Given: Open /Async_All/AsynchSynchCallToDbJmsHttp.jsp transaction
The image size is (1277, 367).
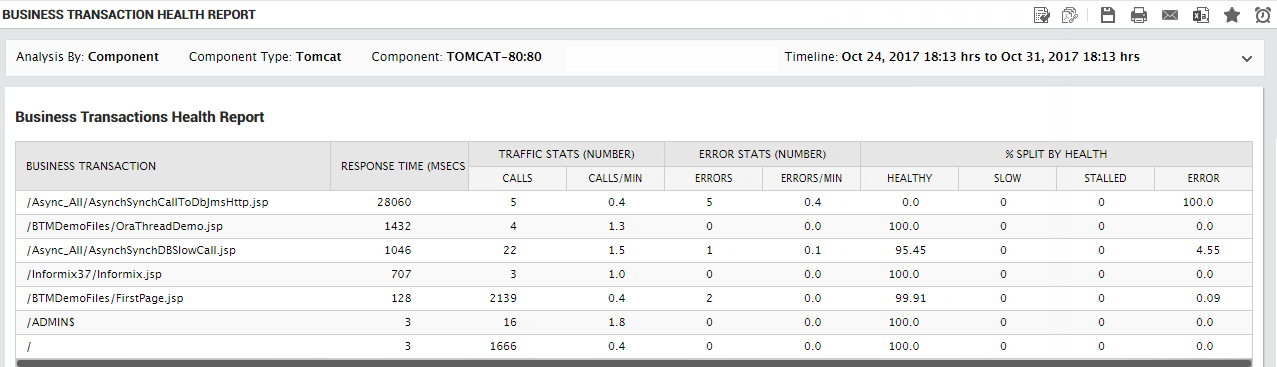Looking at the screenshot, I should click(148, 202).
